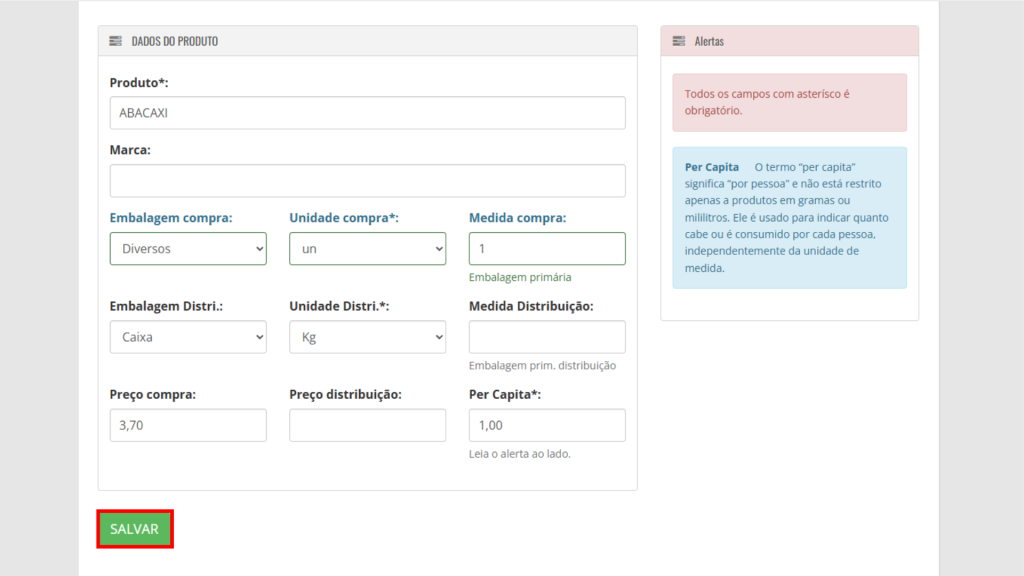Click the red mandatory fields alert box
The height and width of the screenshot is (576, 1024).
click(790, 103)
